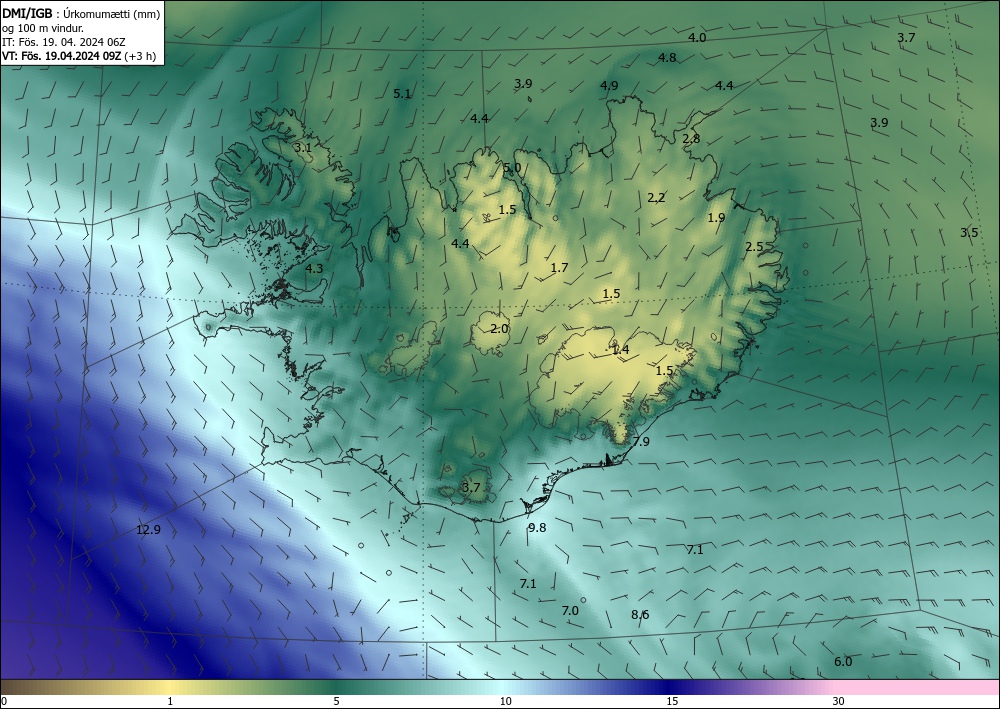Click the 4.9 value off the north coast

coord(609,85)
